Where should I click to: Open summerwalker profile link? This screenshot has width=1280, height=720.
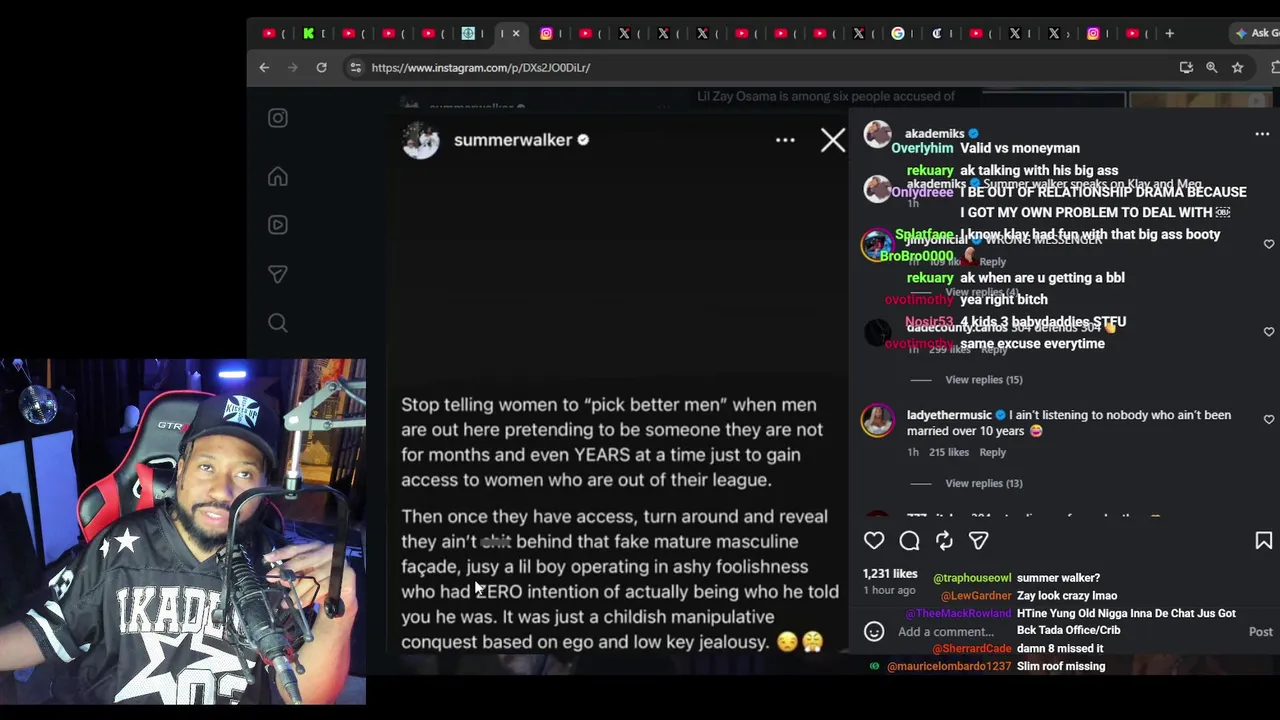coord(513,140)
